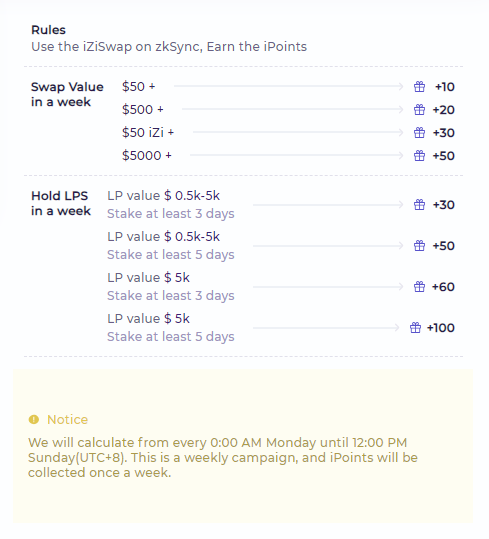Click LP value $ 5k stake 3 days text
The width and height of the screenshot is (489, 539).
pyautogui.click(x=171, y=287)
